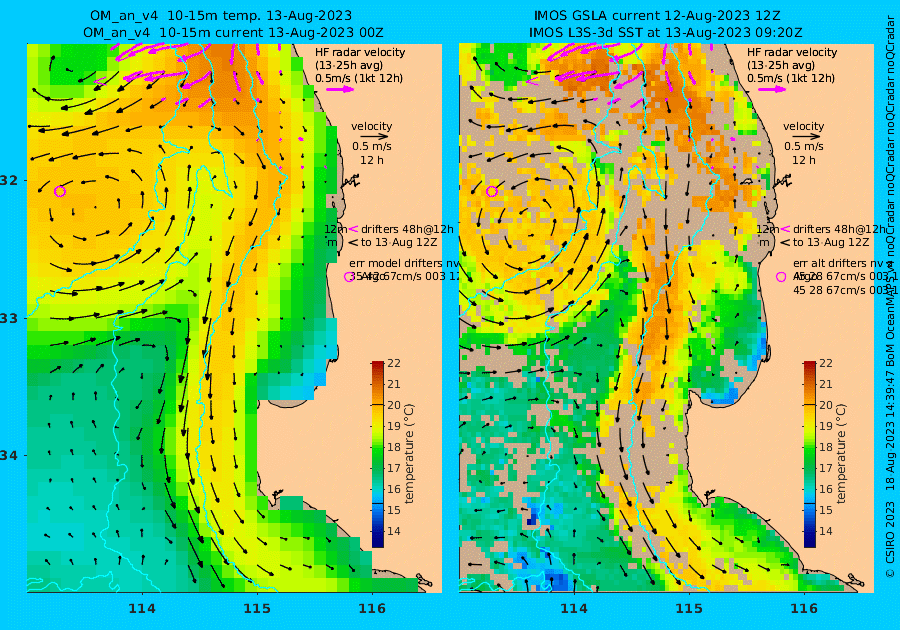Click the temperature colorbar in the OM_an_v4 panel

click(x=378, y=454)
